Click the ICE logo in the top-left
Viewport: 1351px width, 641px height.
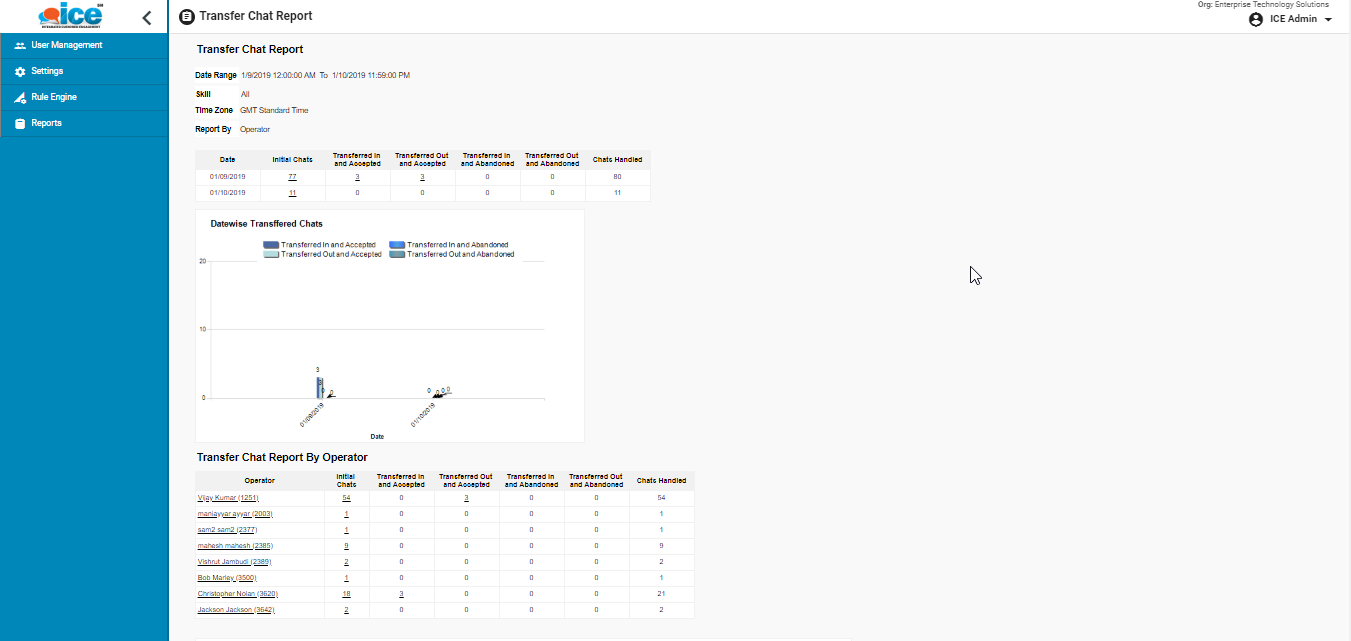point(70,16)
